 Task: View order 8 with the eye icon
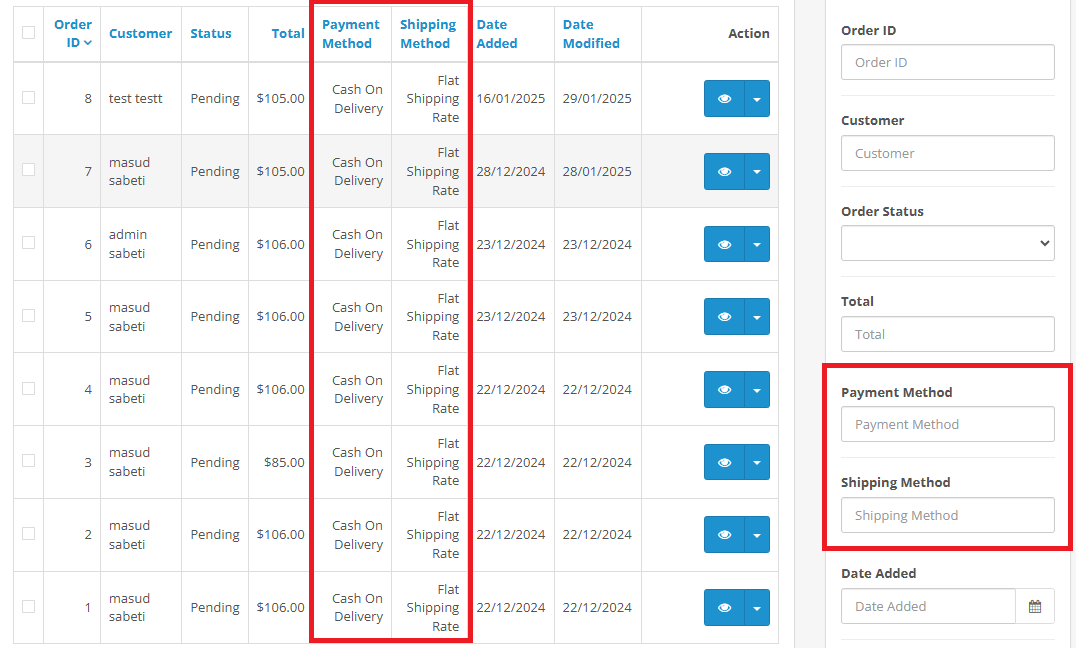click(x=724, y=99)
